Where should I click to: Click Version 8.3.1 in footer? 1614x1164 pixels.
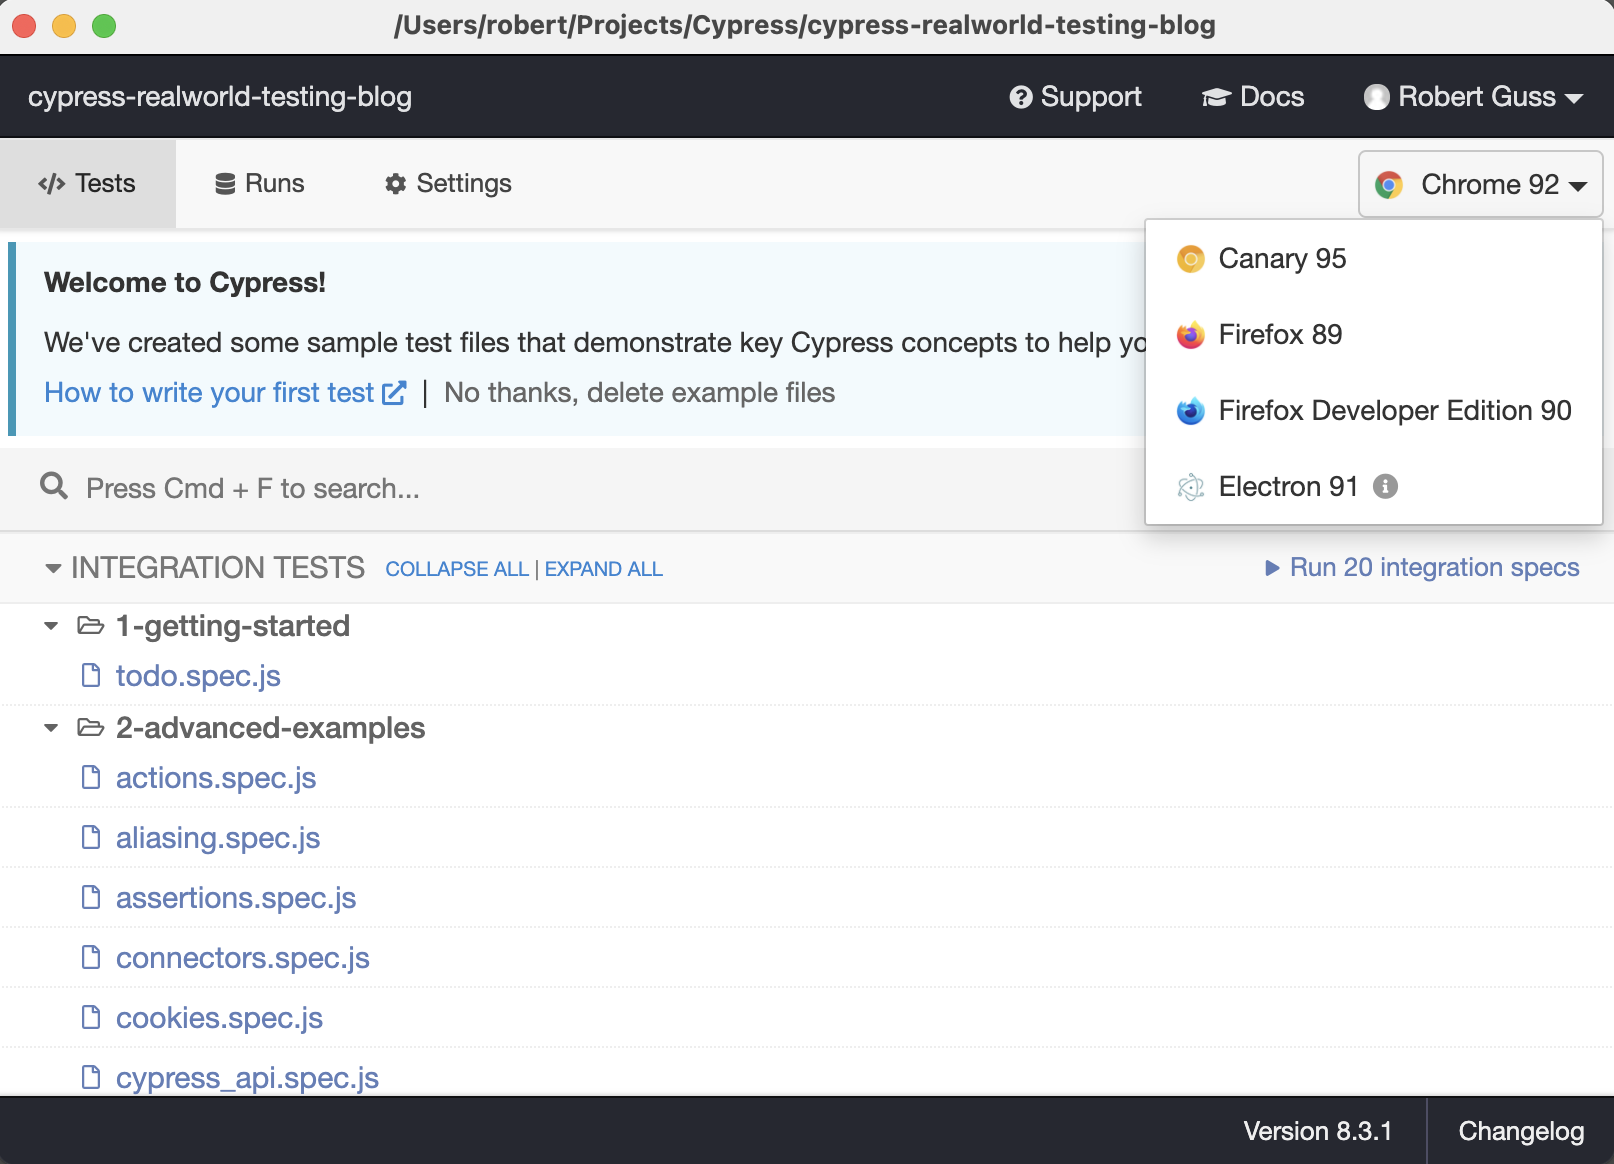tap(1318, 1131)
